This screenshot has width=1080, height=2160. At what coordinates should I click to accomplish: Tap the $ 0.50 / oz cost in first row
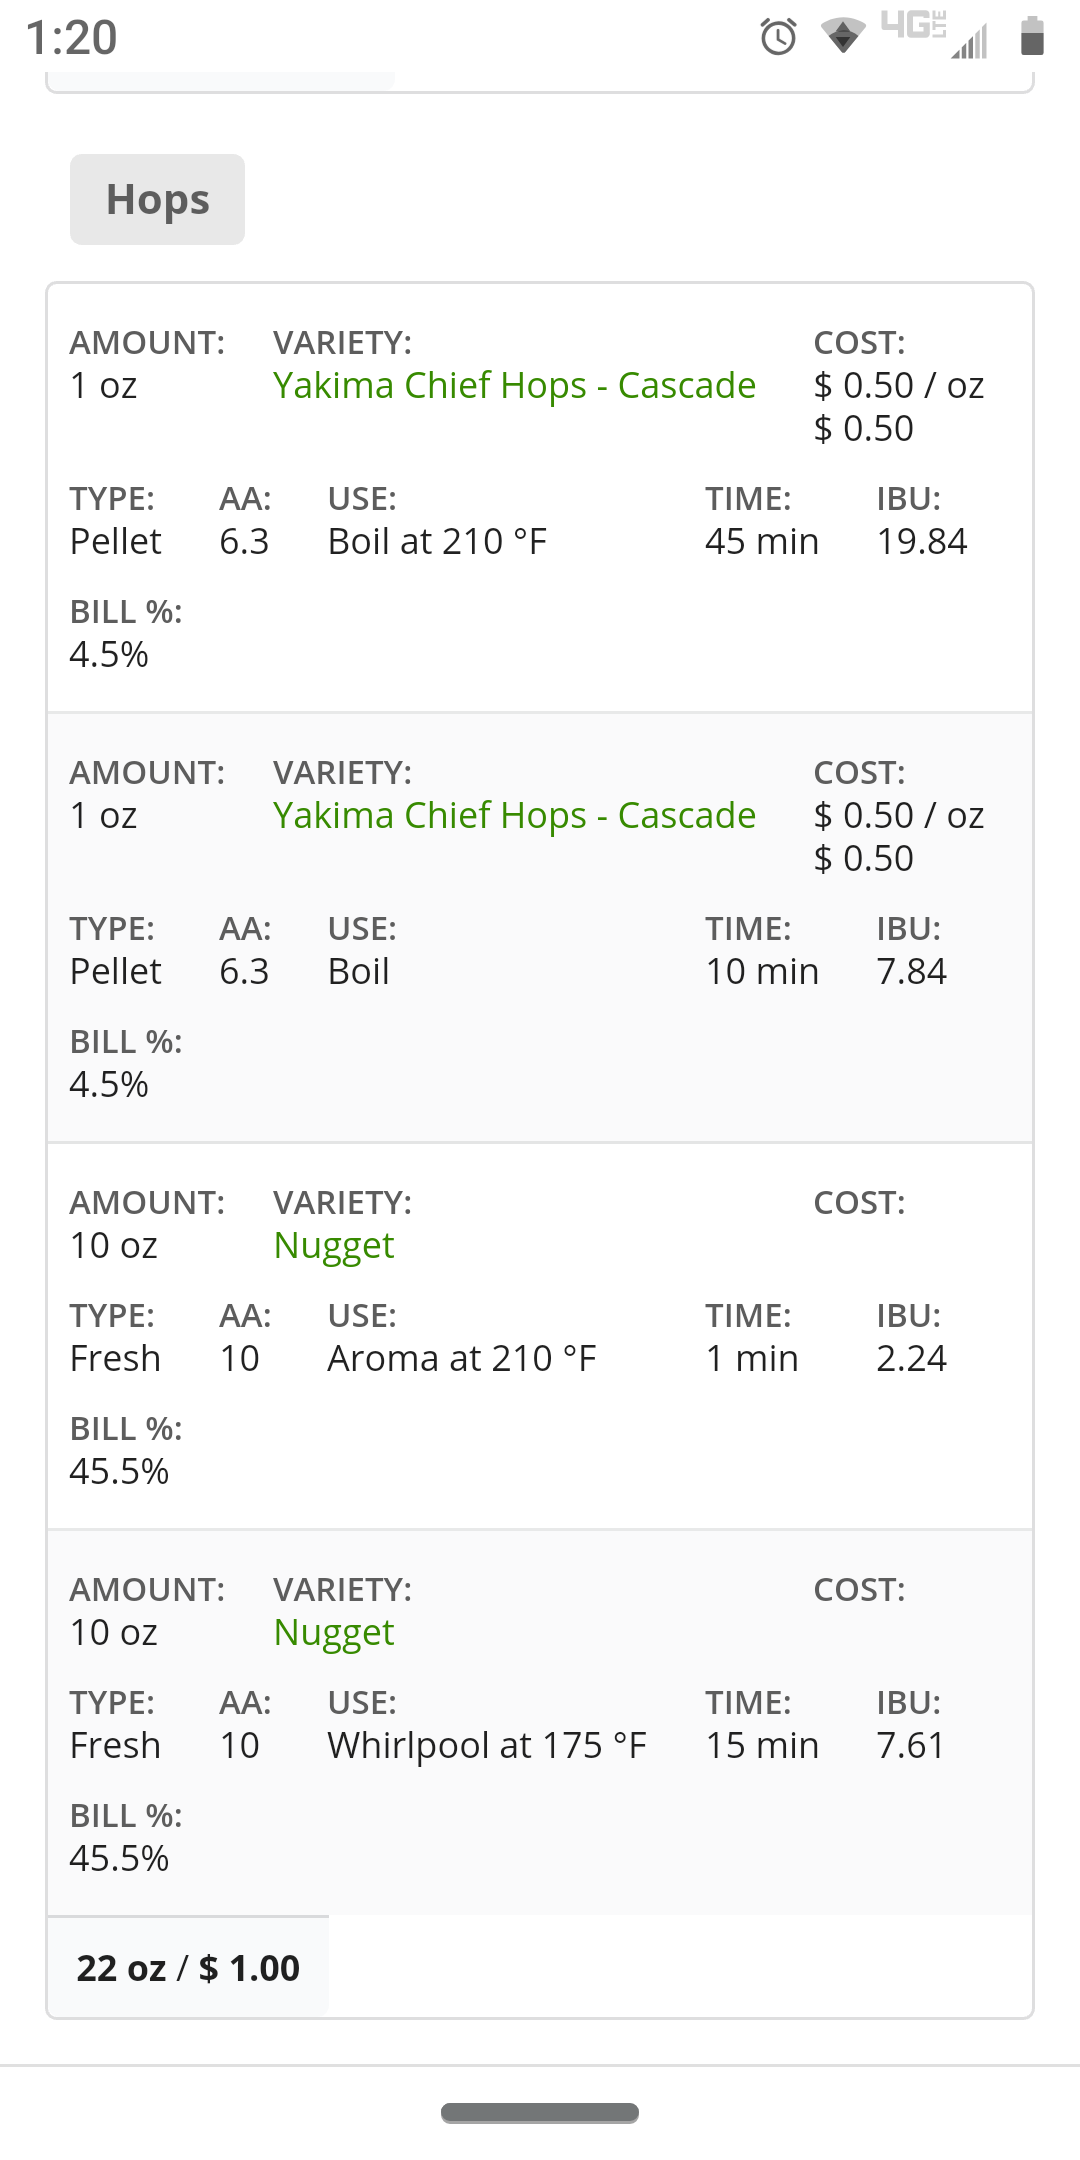coord(899,385)
